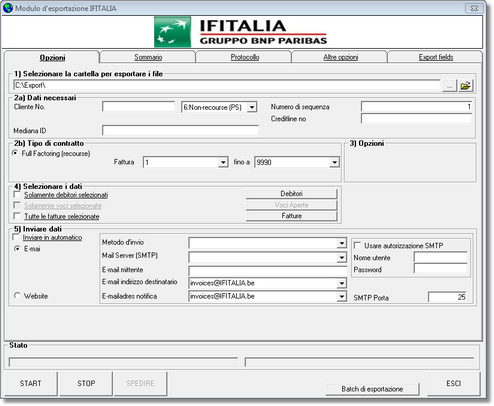Click the Mediana ID input field
Screen dimensions: 494x406
pyautogui.click(x=180, y=130)
